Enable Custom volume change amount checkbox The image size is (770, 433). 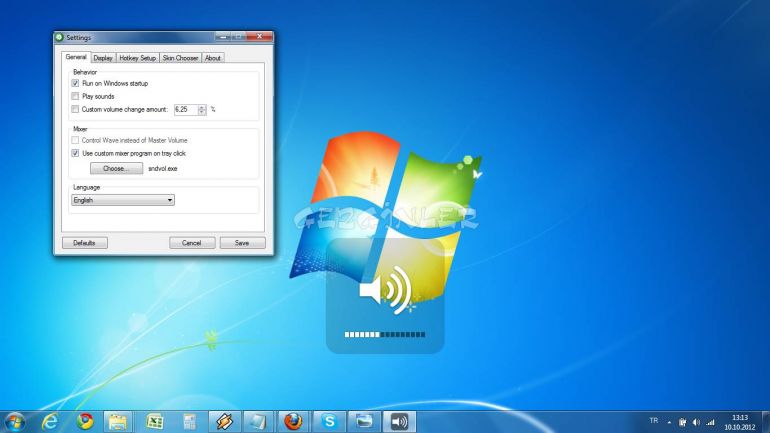(x=75, y=109)
